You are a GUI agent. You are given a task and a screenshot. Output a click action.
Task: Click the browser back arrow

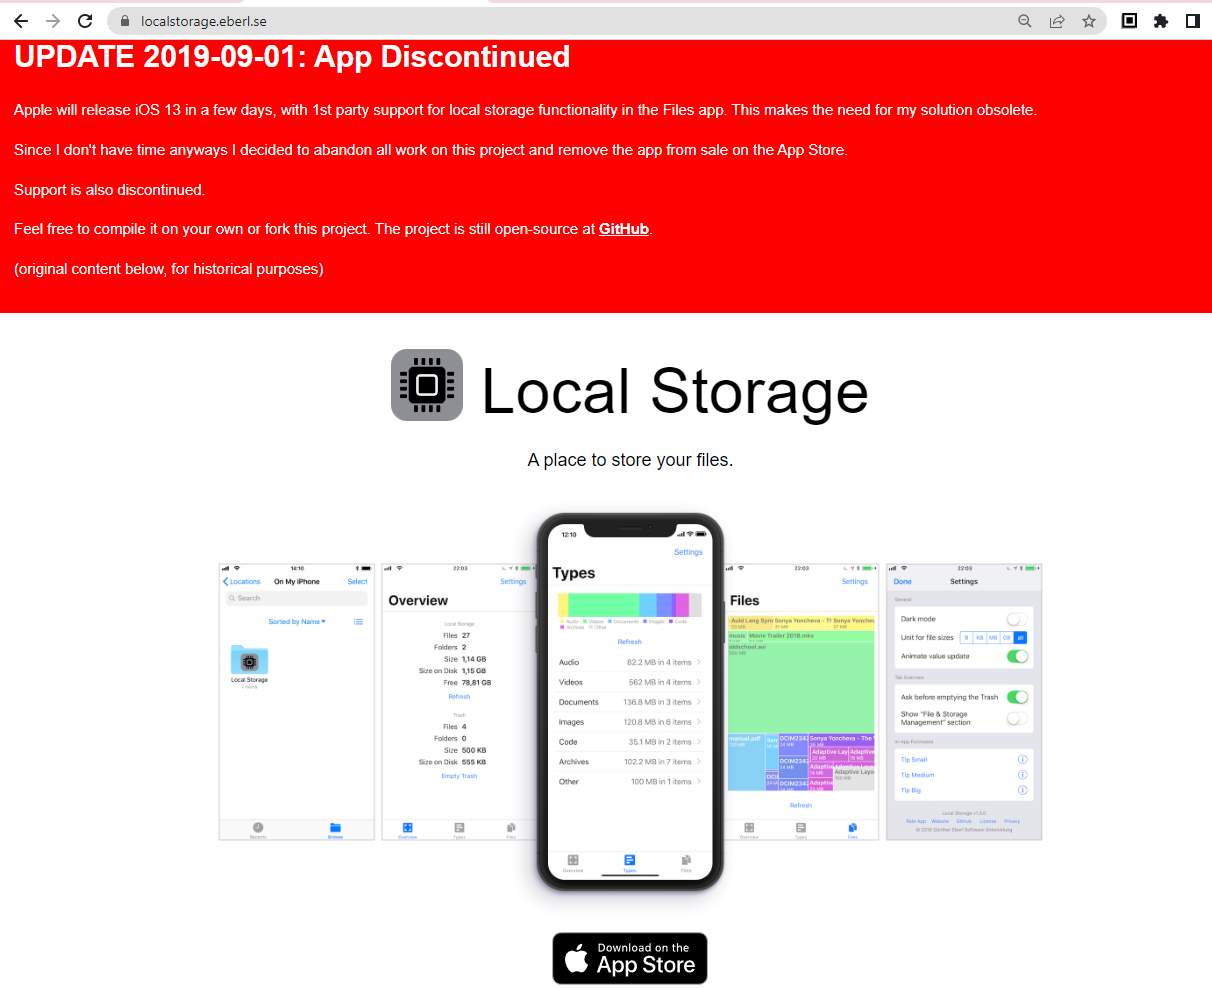coord(20,21)
